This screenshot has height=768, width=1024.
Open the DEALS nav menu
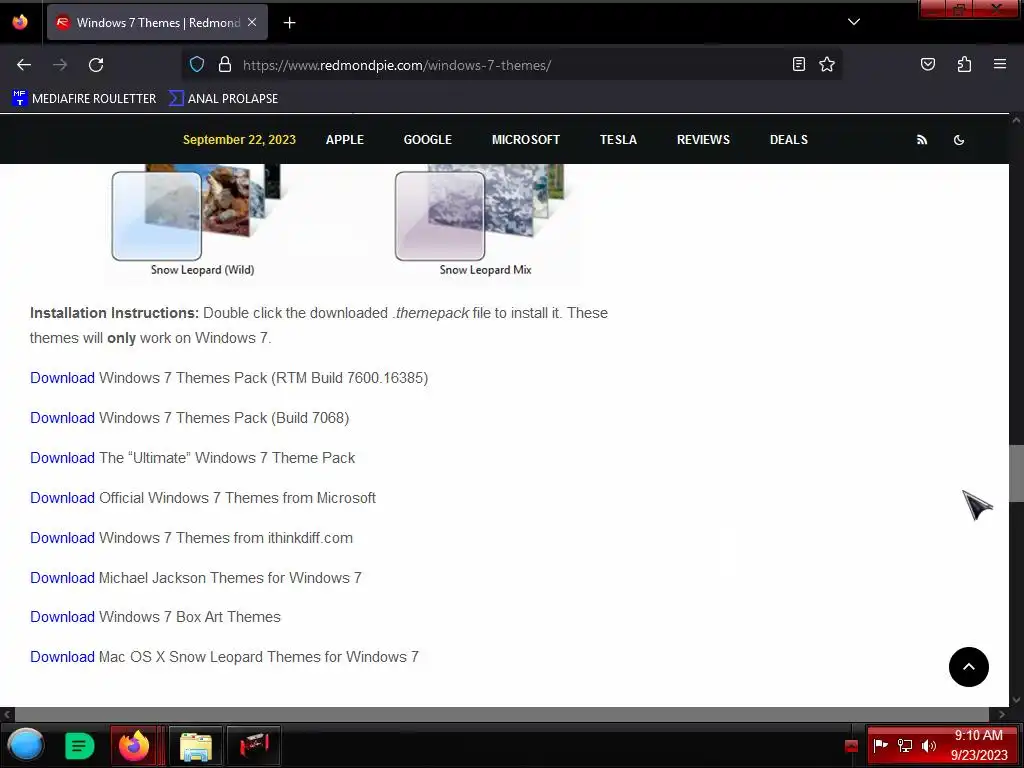[x=789, y=140]
